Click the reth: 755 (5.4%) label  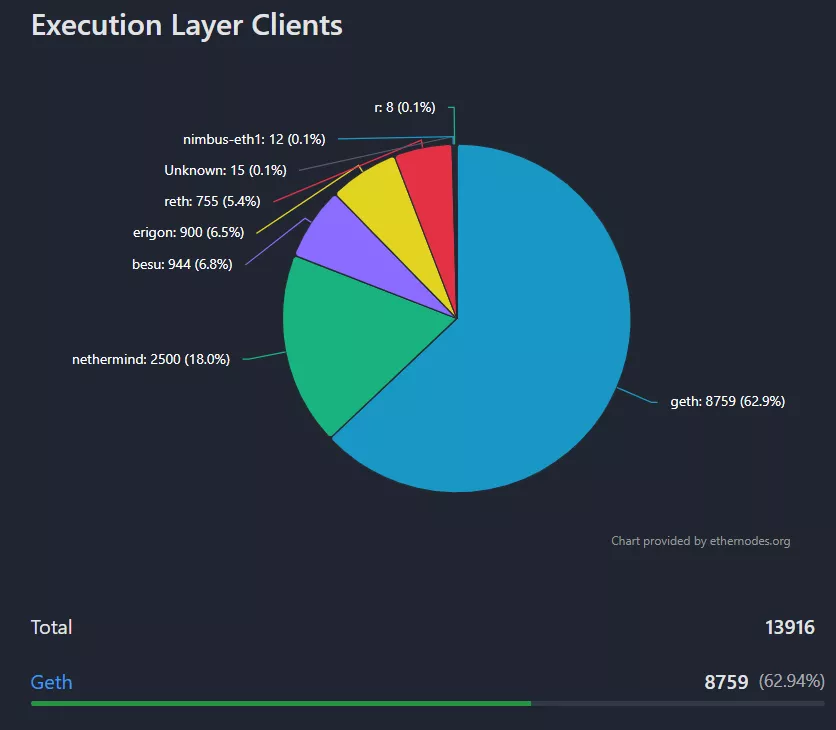212,201
